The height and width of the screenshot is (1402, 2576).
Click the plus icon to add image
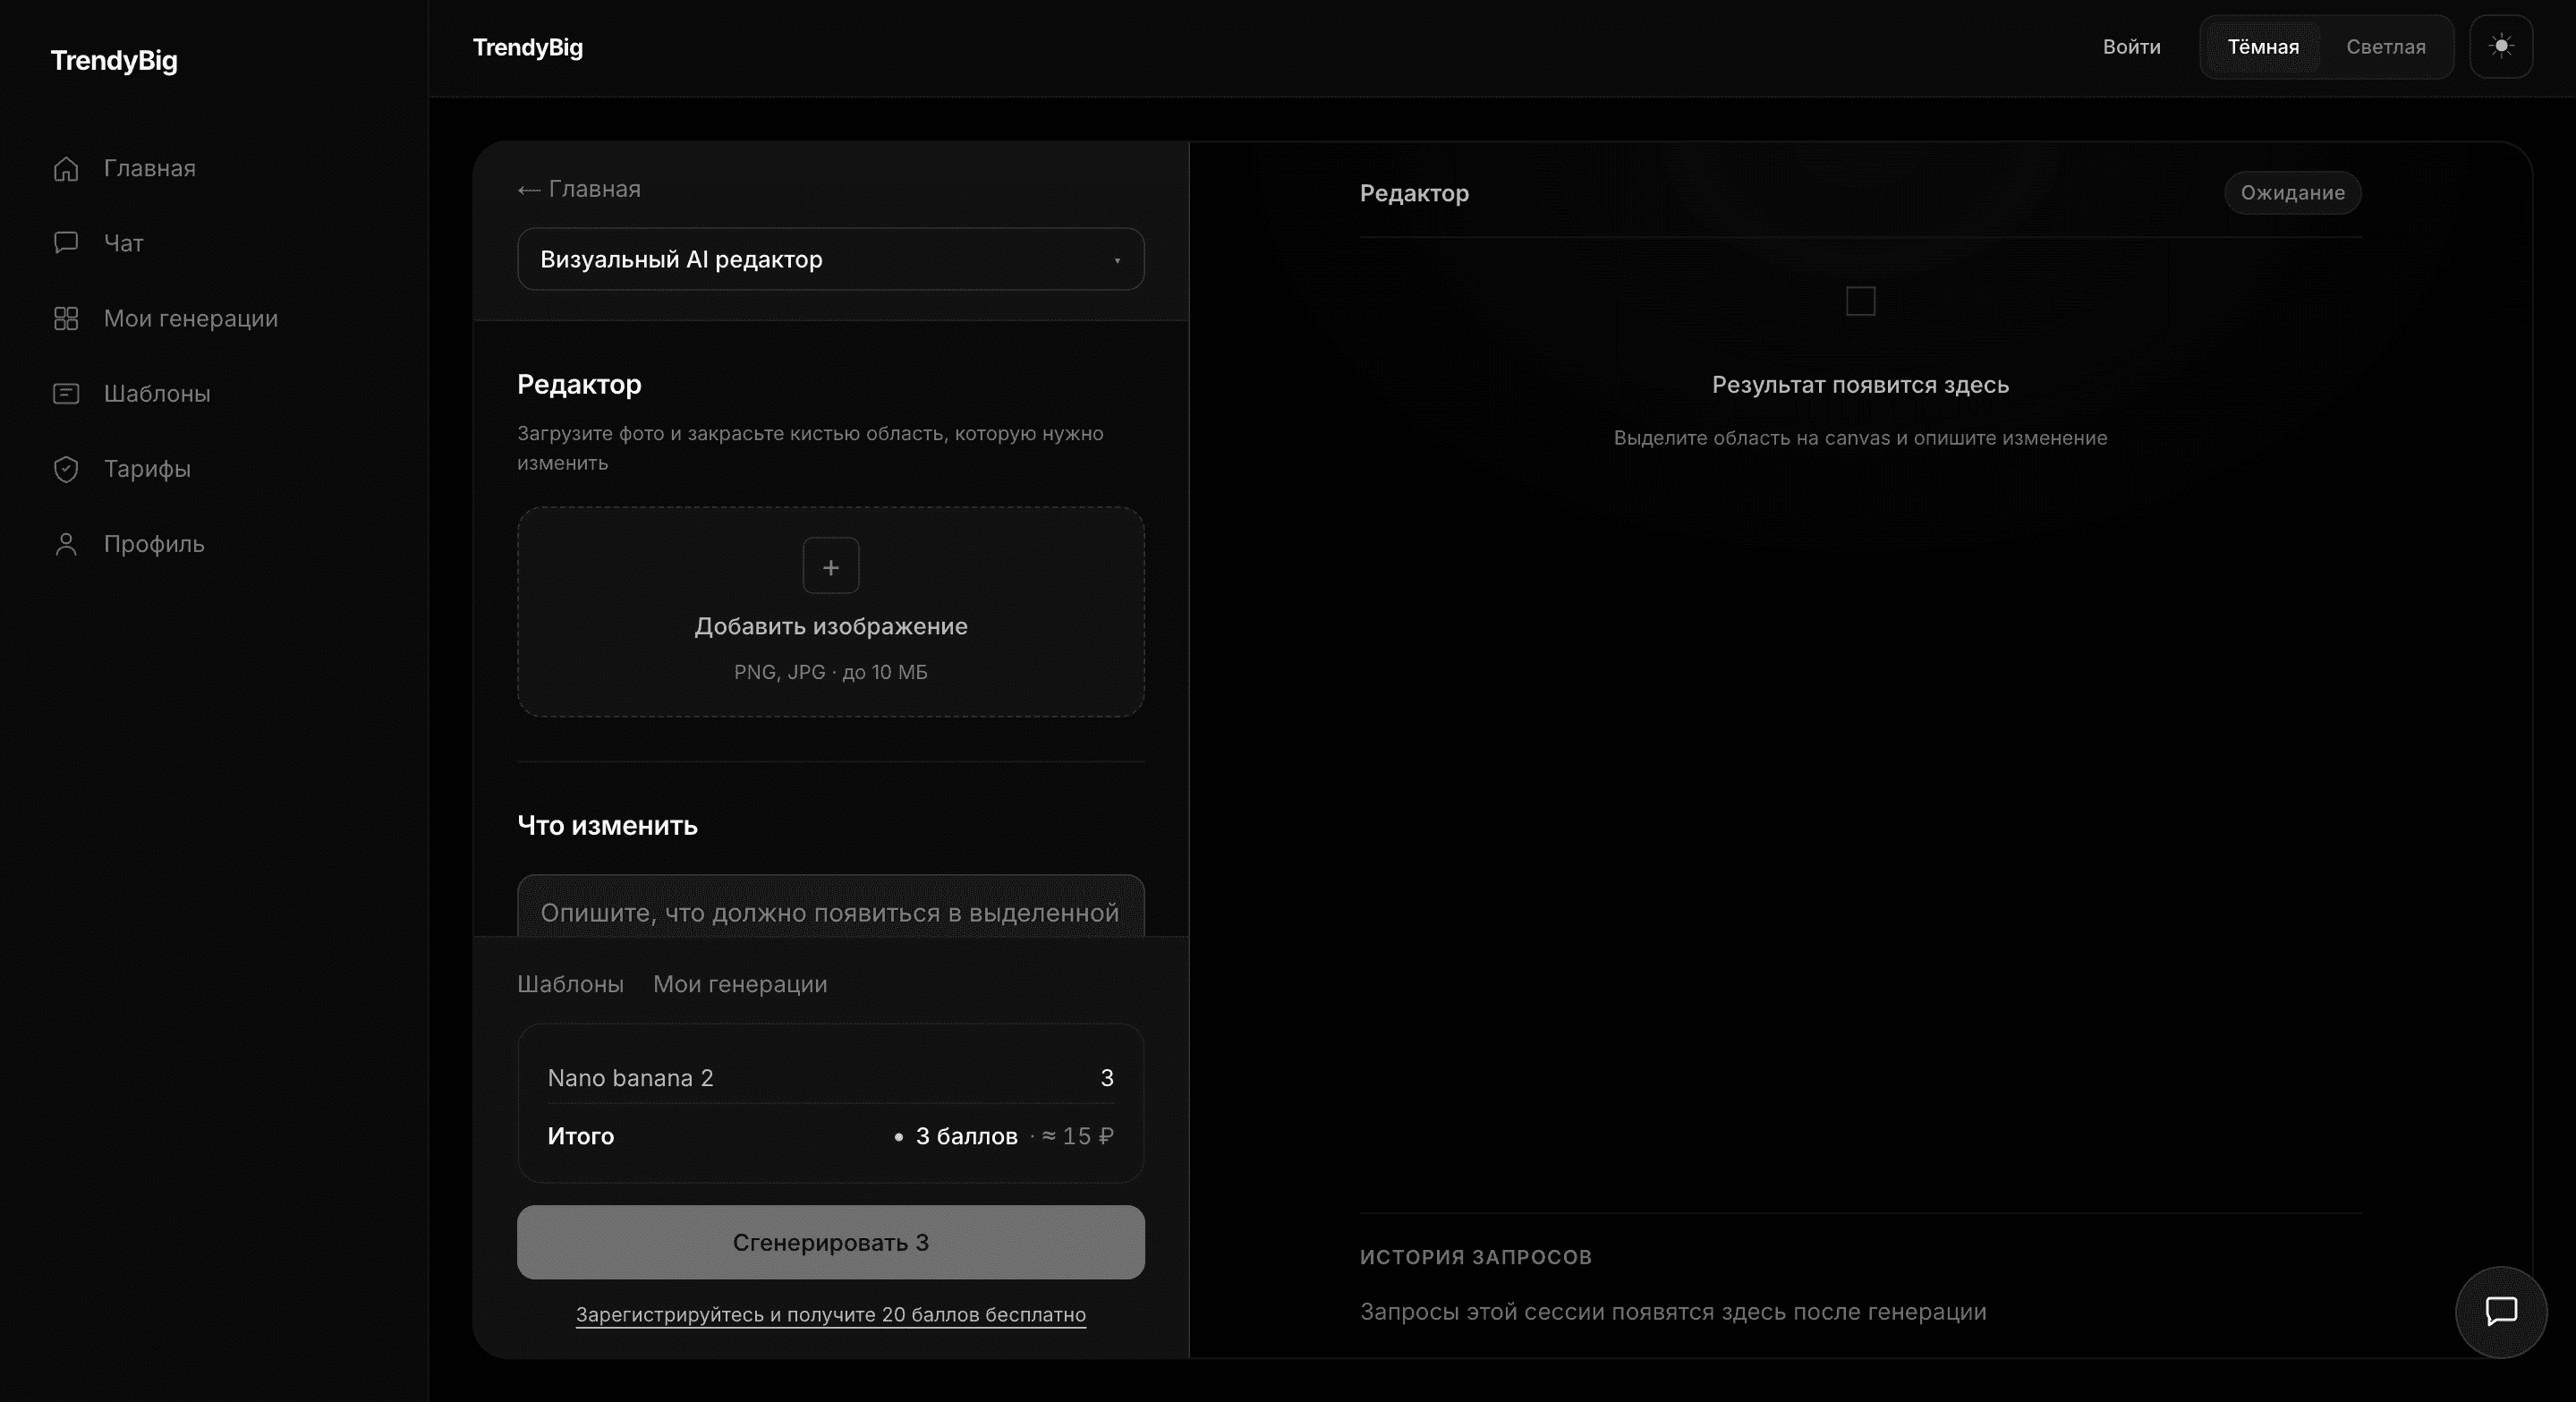click(x=831, y=566)
